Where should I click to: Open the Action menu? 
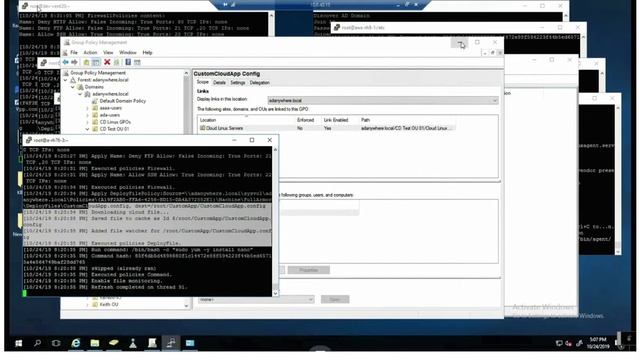tap(90, 53)
